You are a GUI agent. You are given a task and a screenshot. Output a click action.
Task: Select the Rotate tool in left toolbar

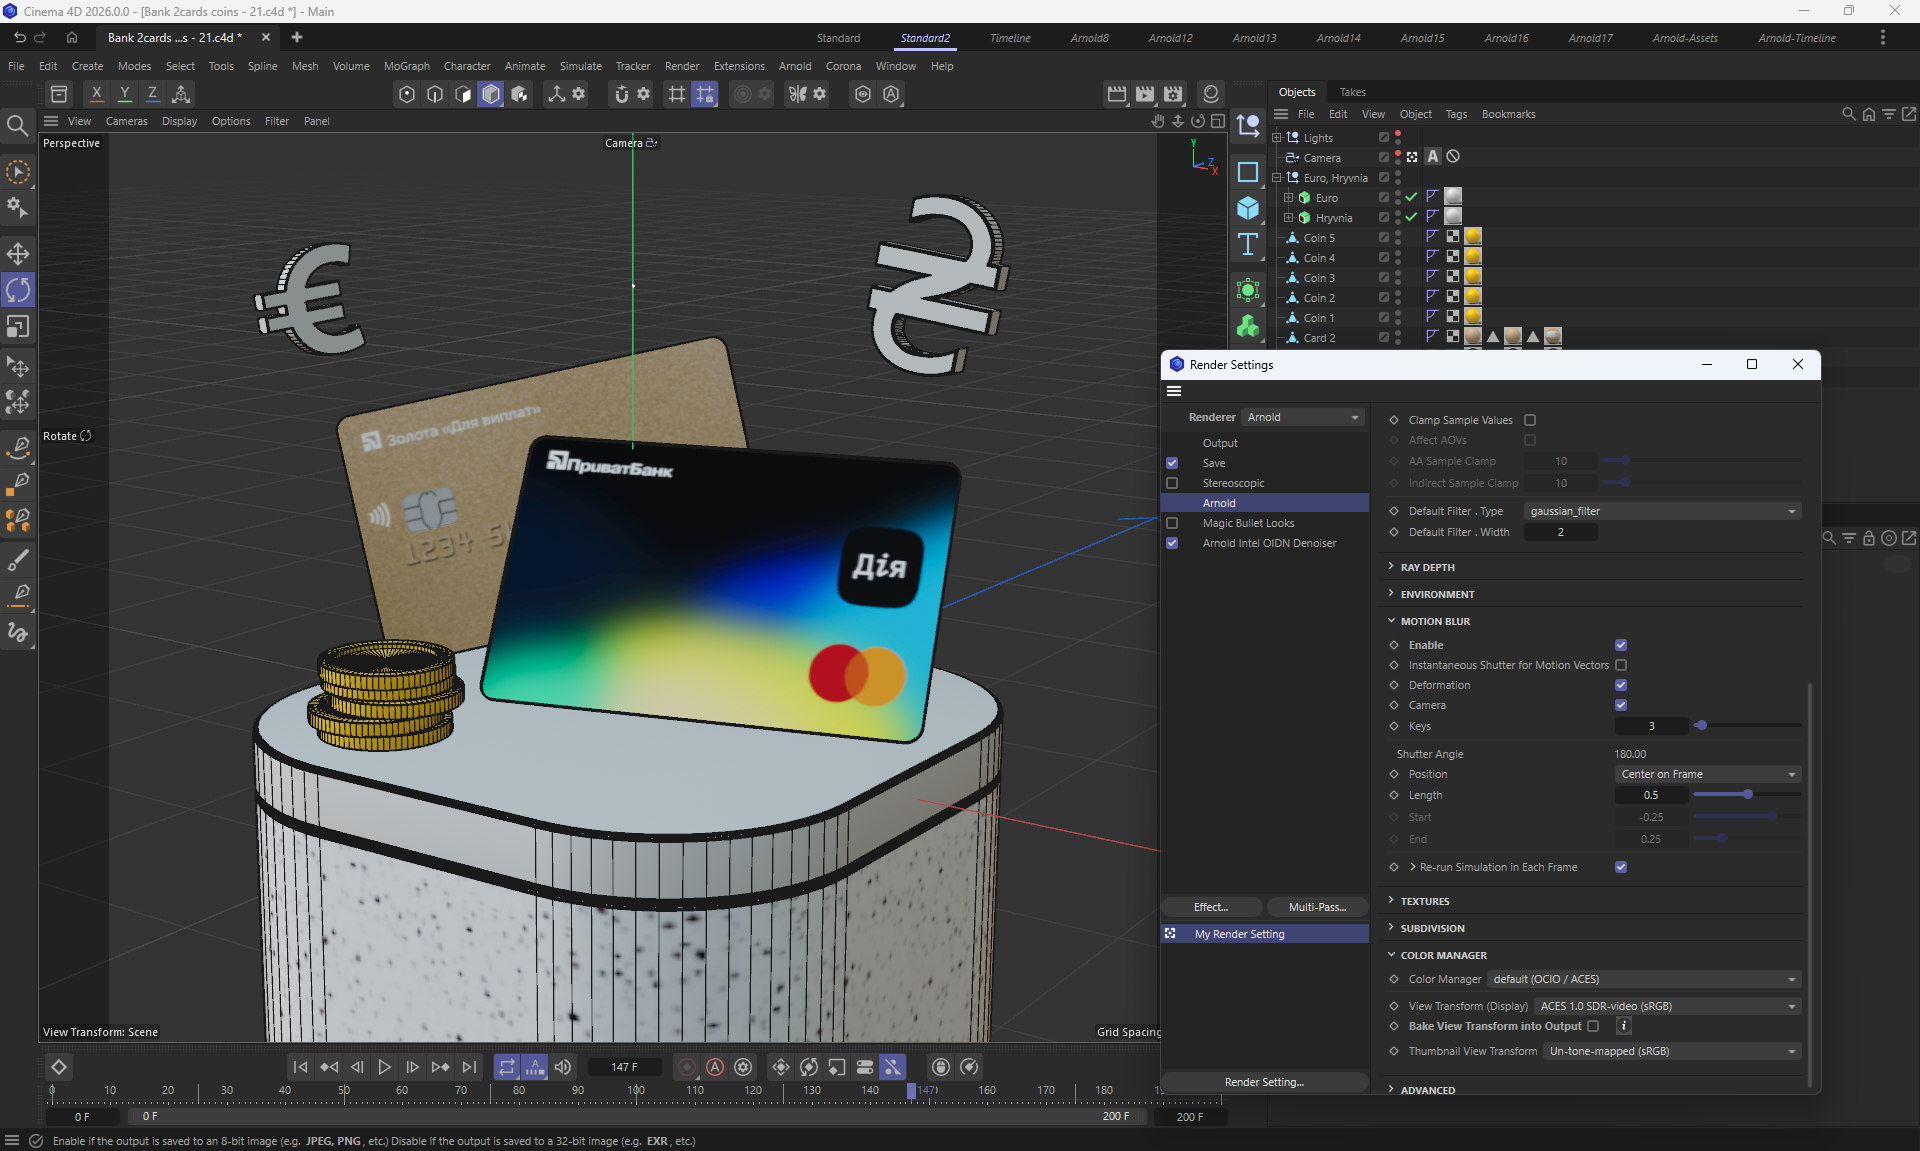click(x=18, y=290)
